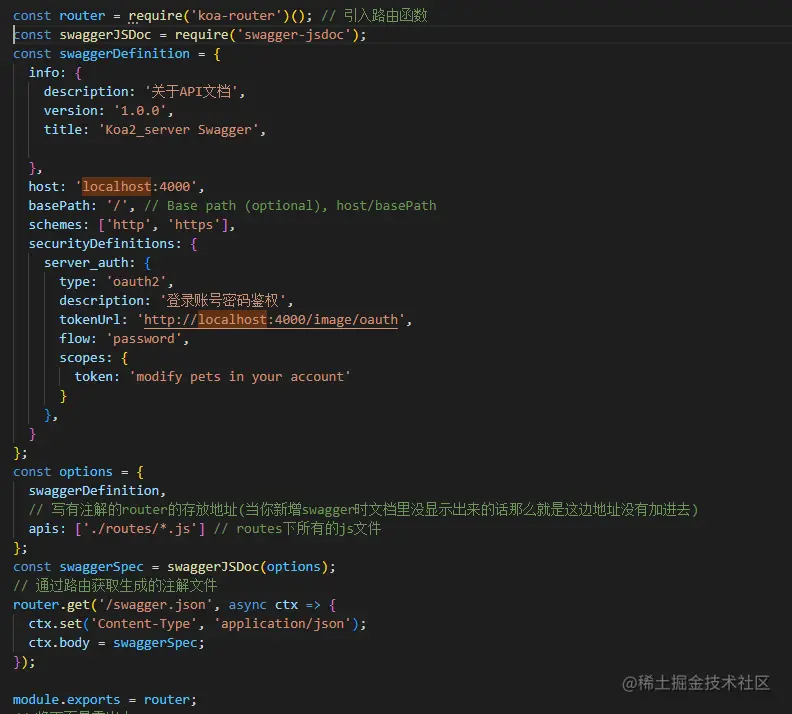This screenshot has height=714, width=792.
Task: Click the '/swagger.json' route string
Action: point(156,605)
